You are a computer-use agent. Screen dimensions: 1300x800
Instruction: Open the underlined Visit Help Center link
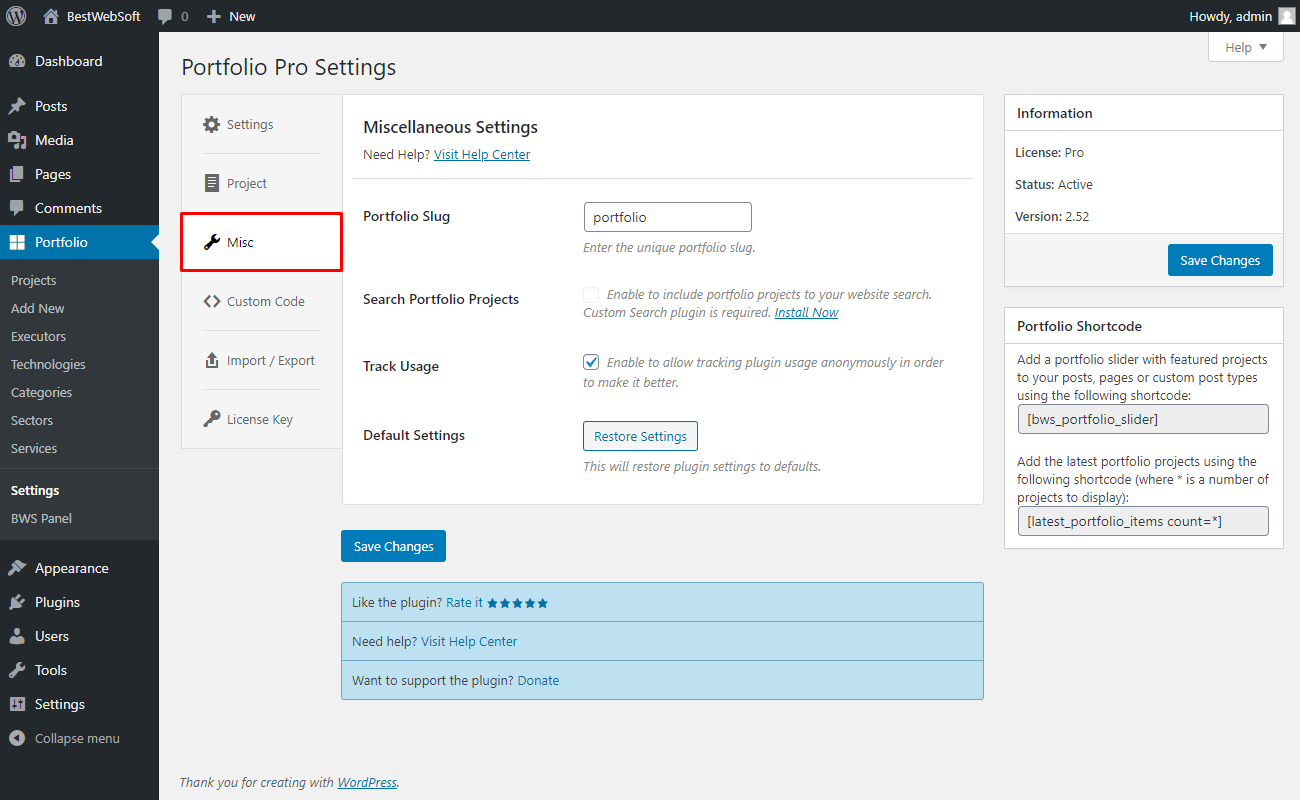point(482,155)
